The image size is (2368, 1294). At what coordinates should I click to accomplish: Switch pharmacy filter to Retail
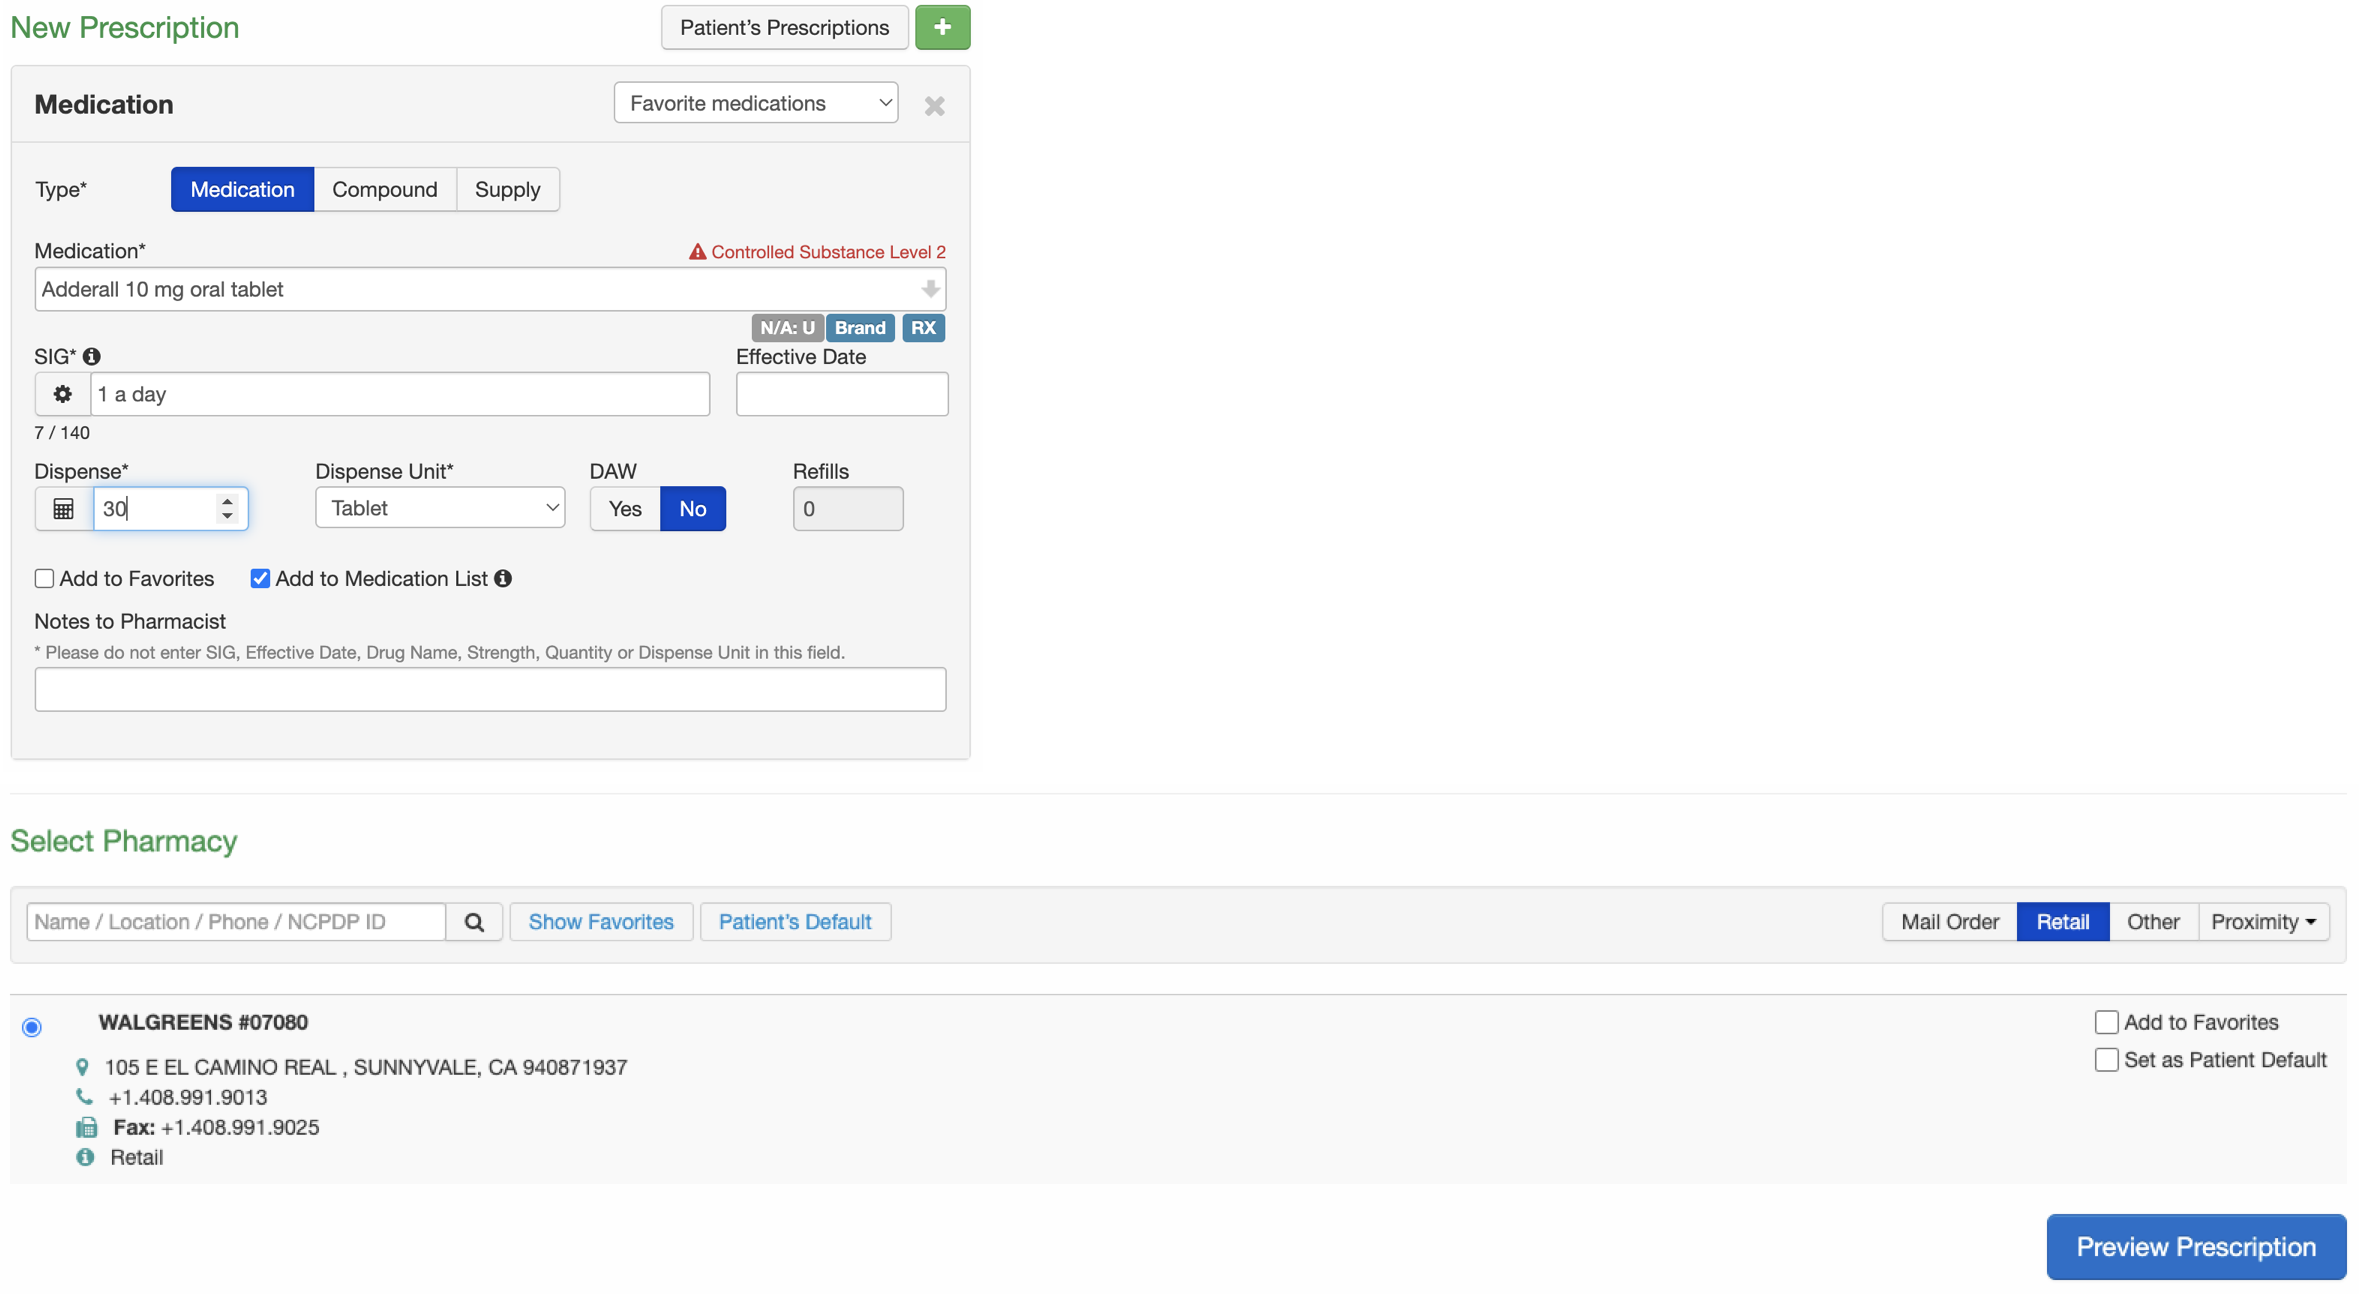point(2063,922)
